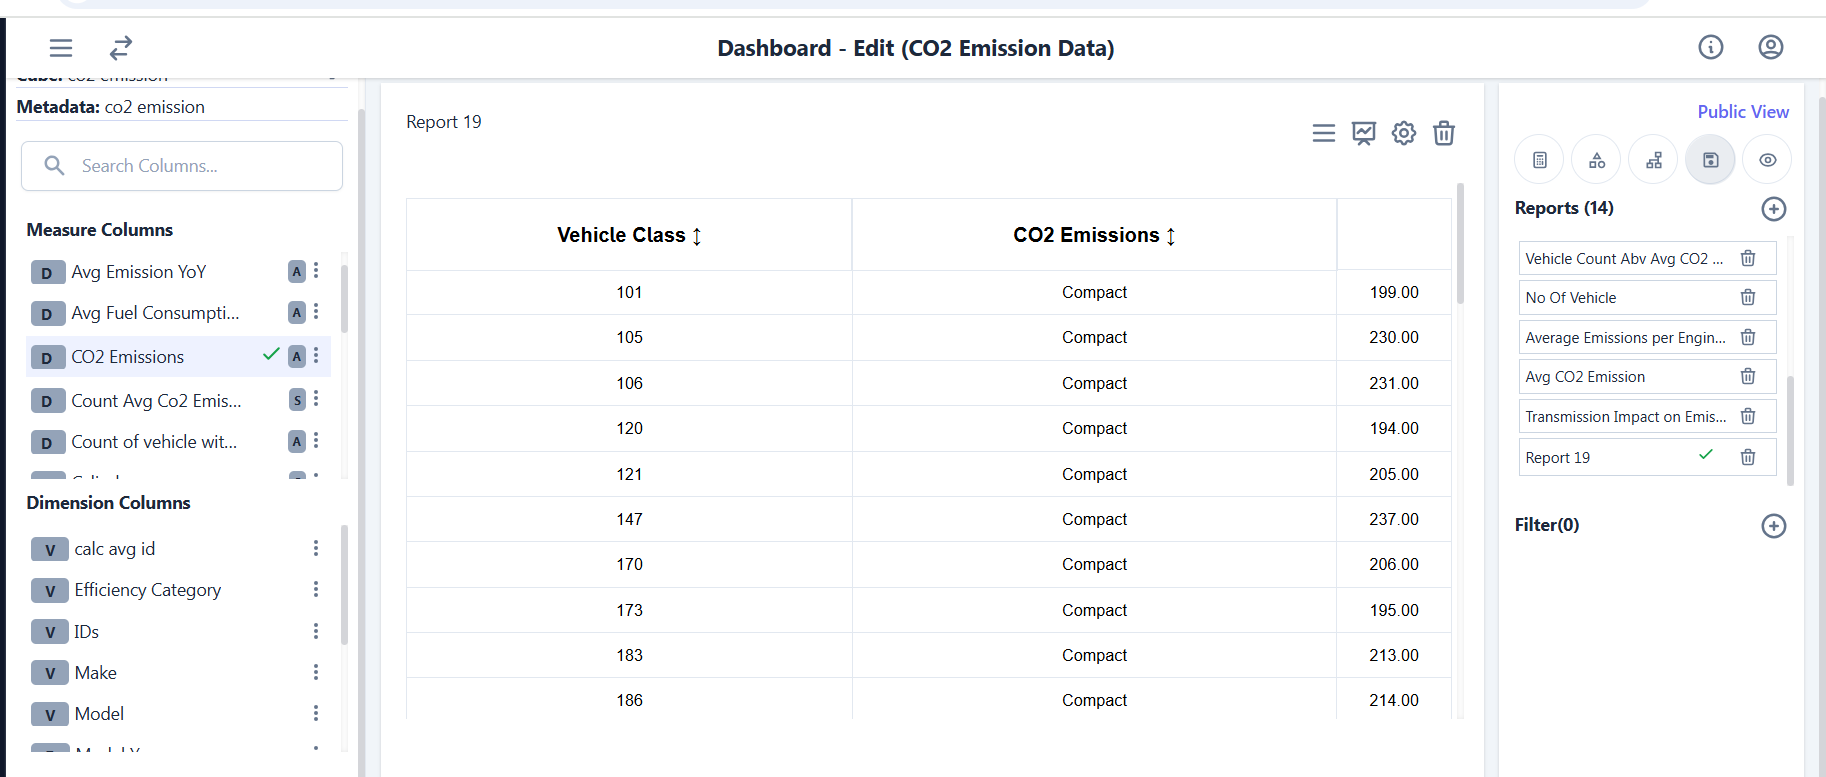Toggle the eye preview icon
Image resolution: width=1826 pixels, height=777 pixels.
click(1767, 160)
